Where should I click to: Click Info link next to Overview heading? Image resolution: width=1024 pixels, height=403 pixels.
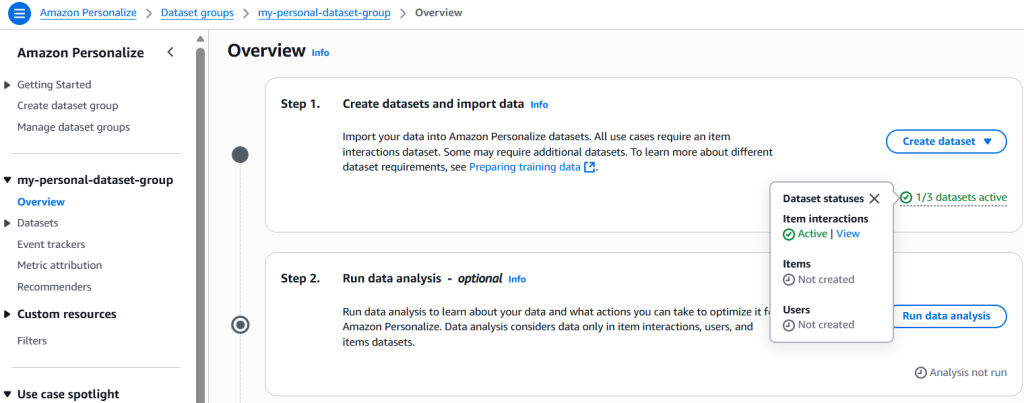click(321, 53)
